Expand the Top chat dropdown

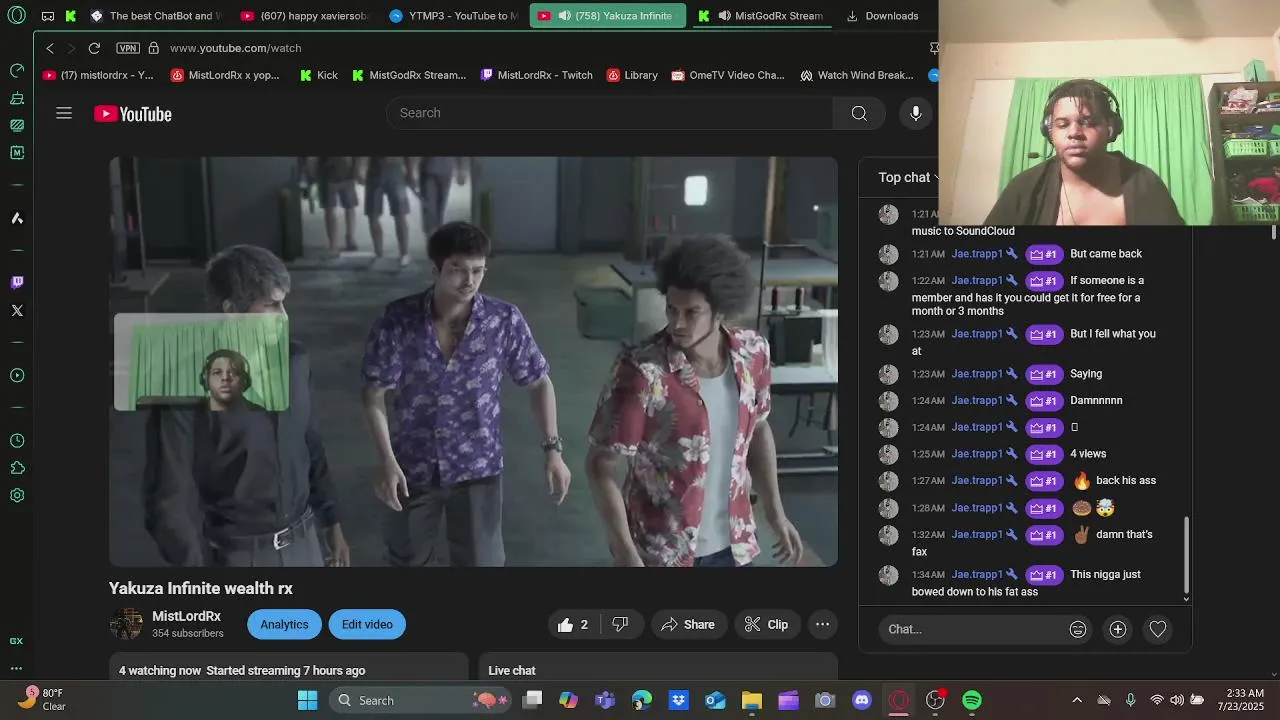pyautogui.click(x=909, y=177)
